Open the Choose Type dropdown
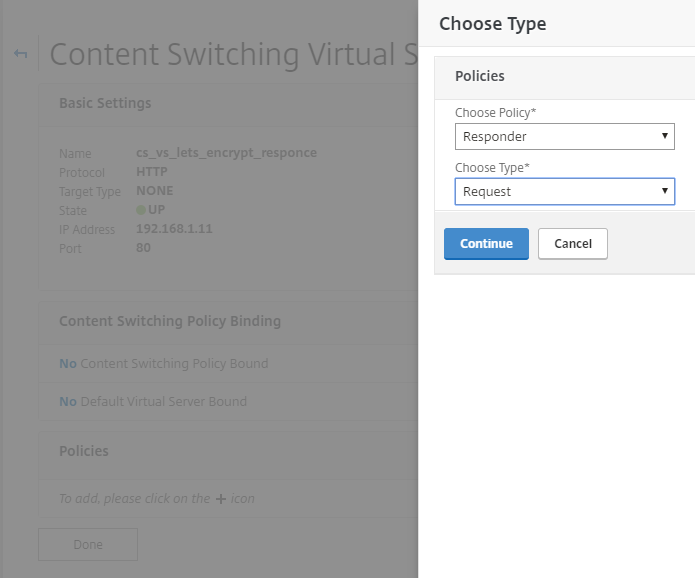This screenshot has width=695, height=578. (565, 191)
